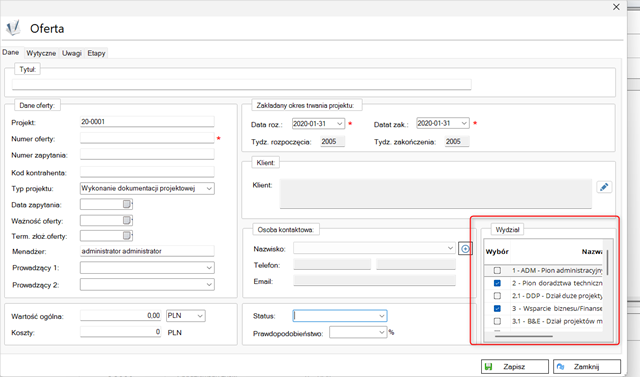Click the Tydz. rozpoczęcia field 2005

pos(333,142)
